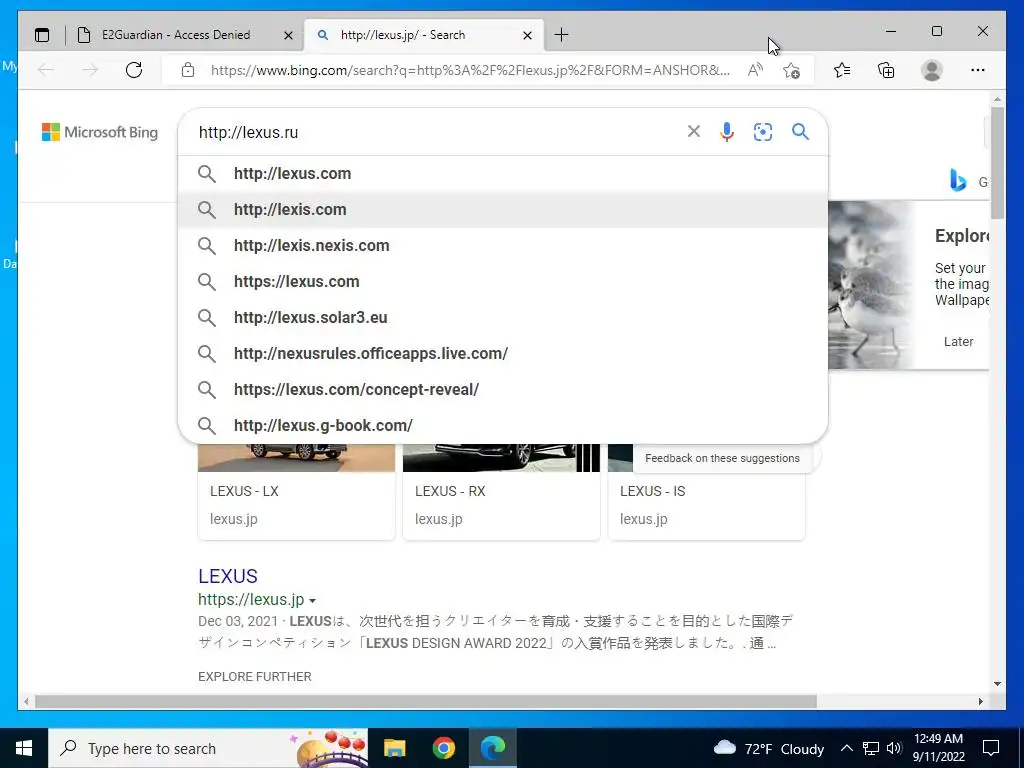This screenshot has width=1024, height=768.
Task: Select Microsoft Edge taskbar icon
Action: point(493,748)
